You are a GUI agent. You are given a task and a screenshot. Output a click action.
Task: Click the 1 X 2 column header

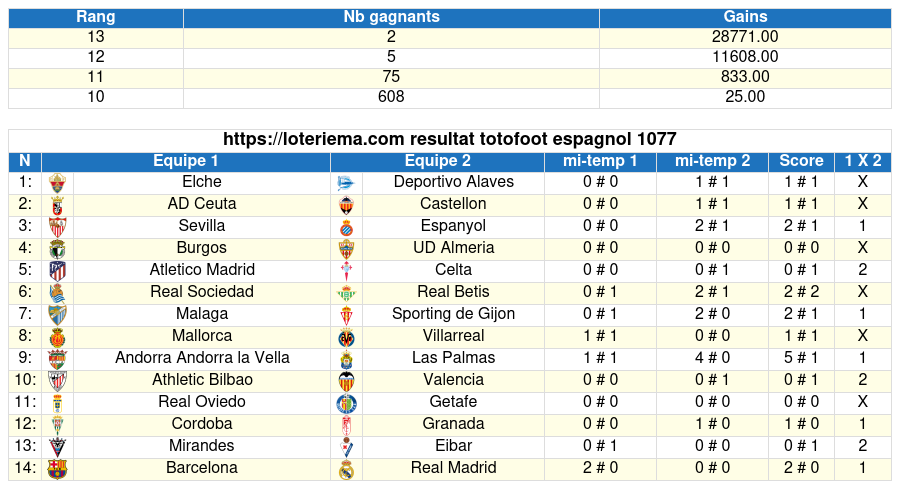[x=863, y=161]
